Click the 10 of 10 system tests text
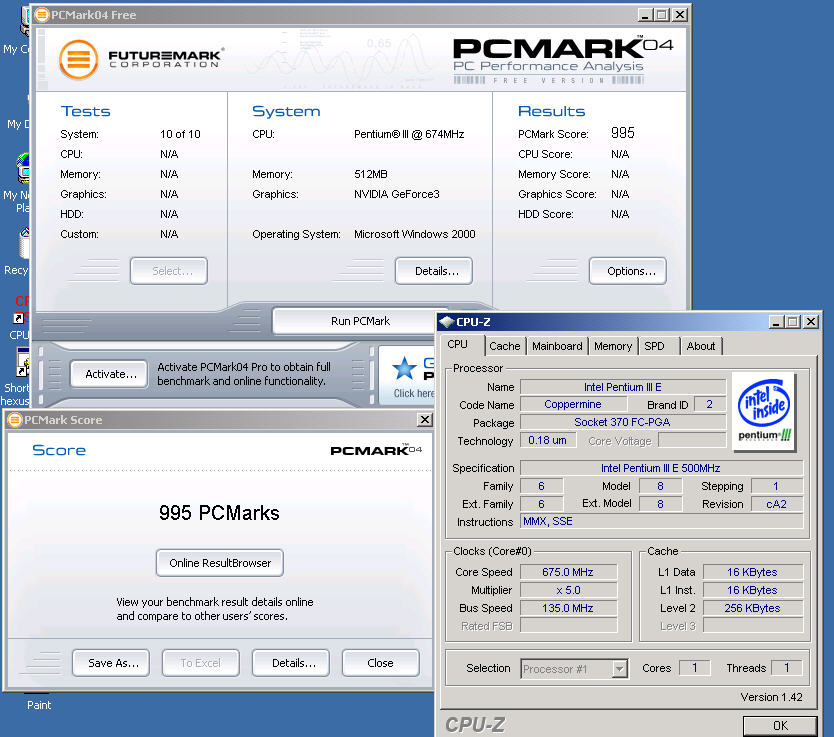The image size is (834, 737). click(x=180, y=135)
